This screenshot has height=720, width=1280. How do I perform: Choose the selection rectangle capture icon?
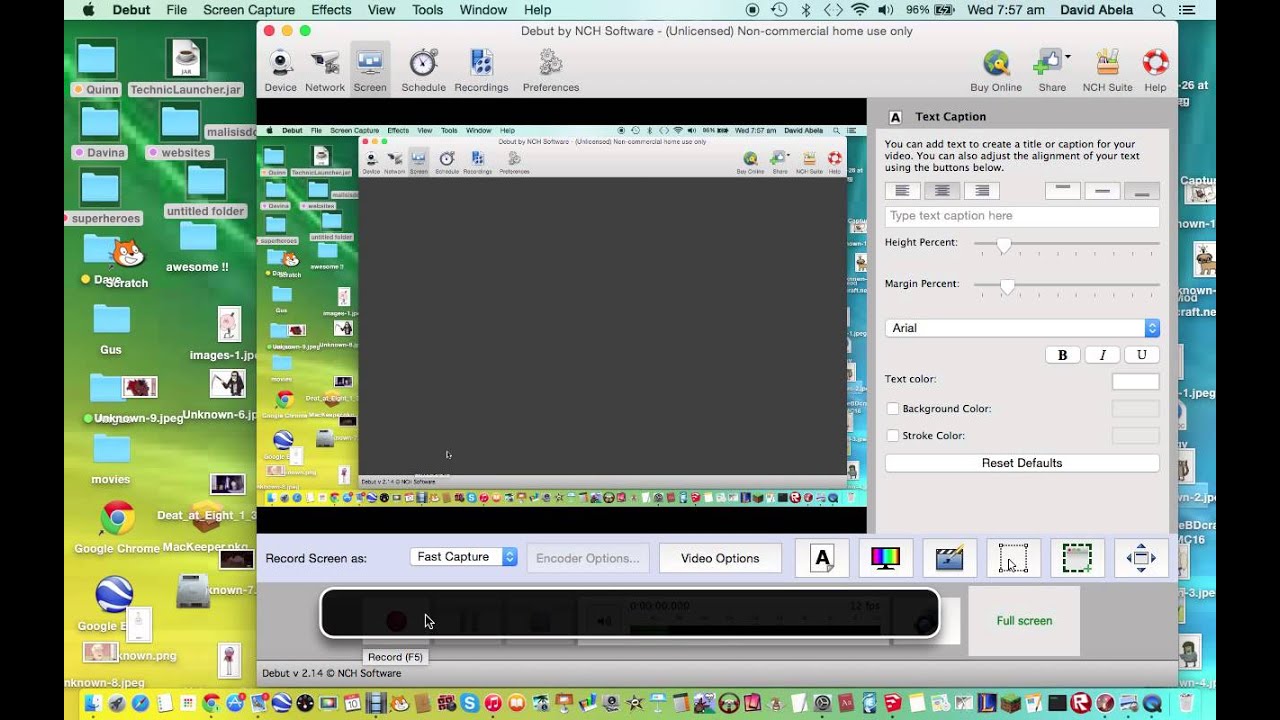pyautogui.click(x=1013, y=558)
